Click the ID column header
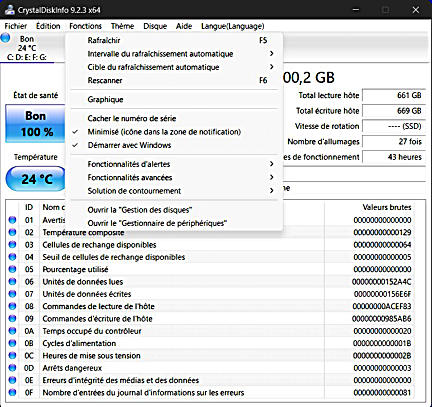This screenshot has height=407, width=432. pyautogui.click(x=29, y=207)
